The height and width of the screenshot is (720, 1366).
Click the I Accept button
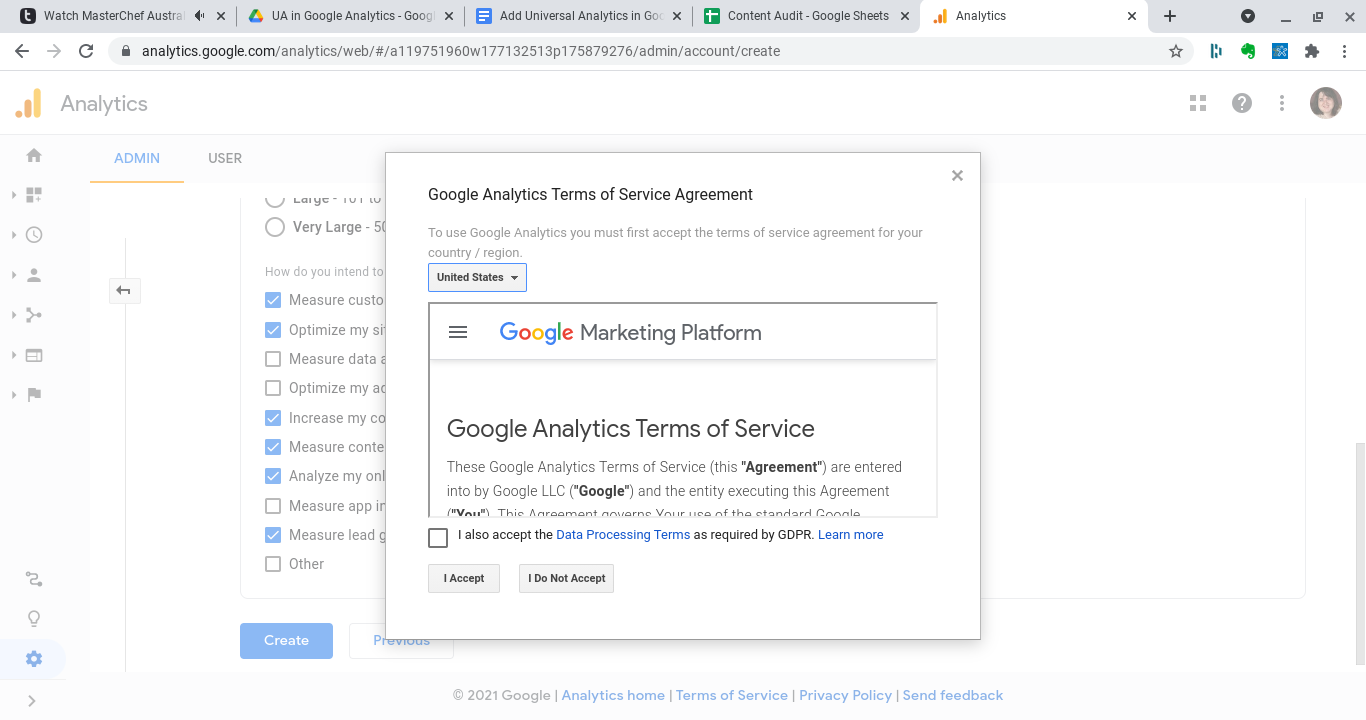coord(464,578)
